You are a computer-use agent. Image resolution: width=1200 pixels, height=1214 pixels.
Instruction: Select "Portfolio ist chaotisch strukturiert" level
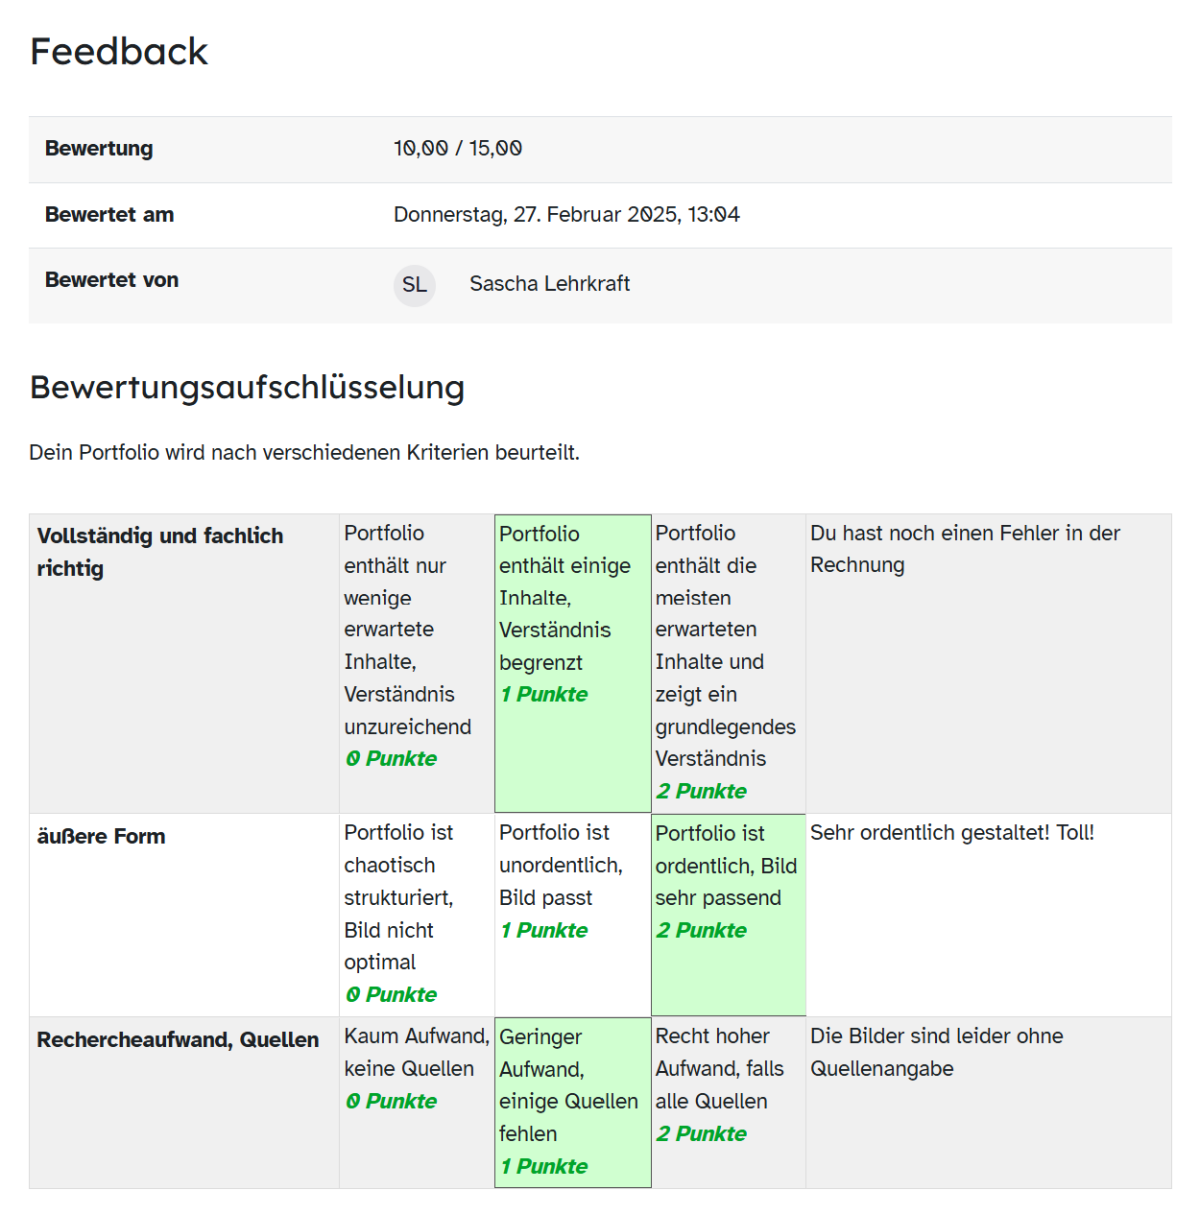coord(416,912)
